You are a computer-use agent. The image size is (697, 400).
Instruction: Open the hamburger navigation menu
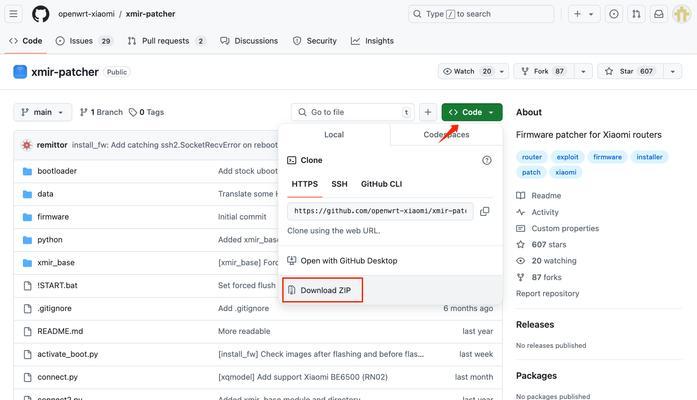coord(14,14)
